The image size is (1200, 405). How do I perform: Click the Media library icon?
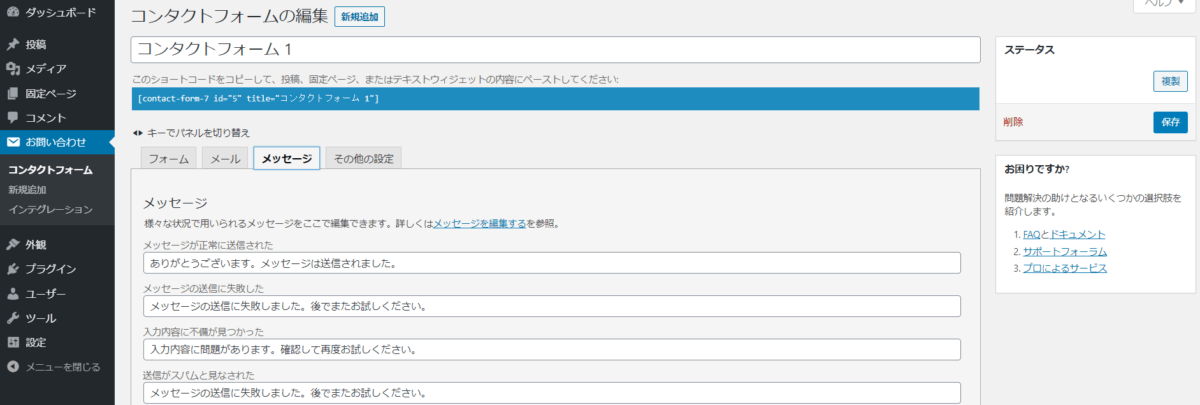click(x=13, y=69)
